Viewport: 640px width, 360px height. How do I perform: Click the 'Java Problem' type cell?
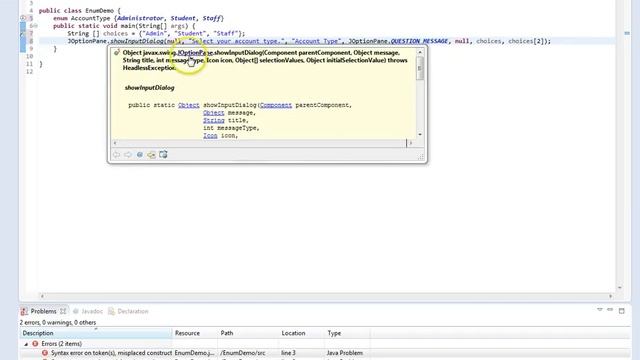point(344,353)
